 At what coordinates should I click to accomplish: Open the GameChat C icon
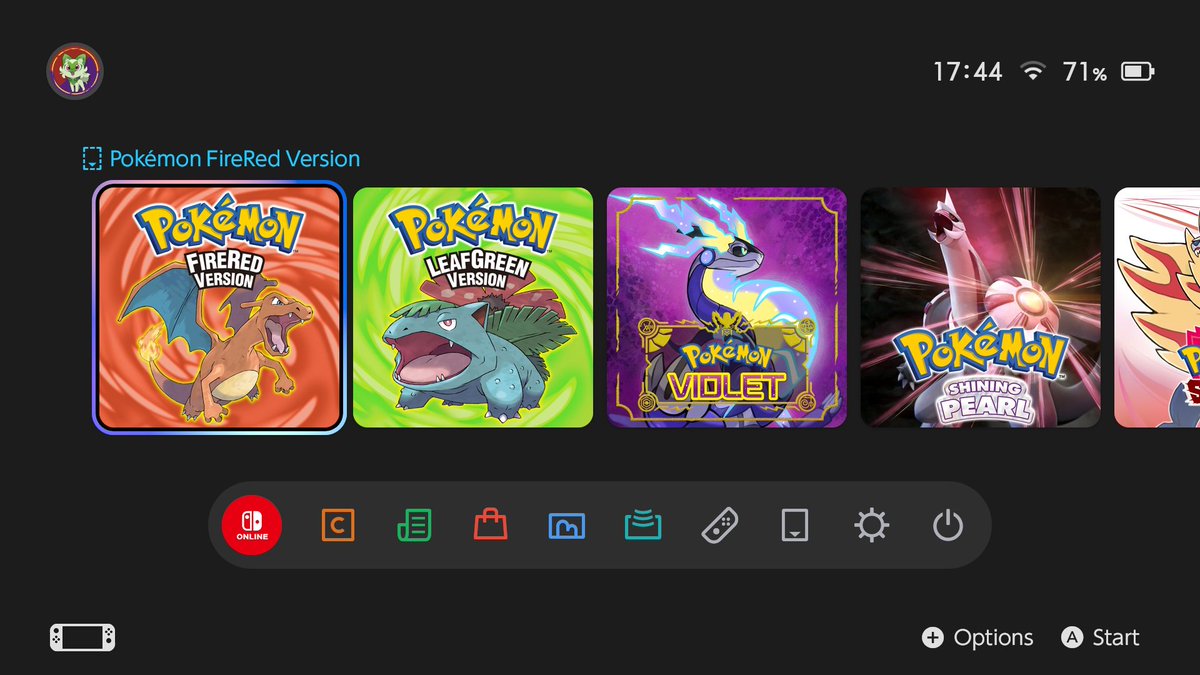[x=338, y=525]
